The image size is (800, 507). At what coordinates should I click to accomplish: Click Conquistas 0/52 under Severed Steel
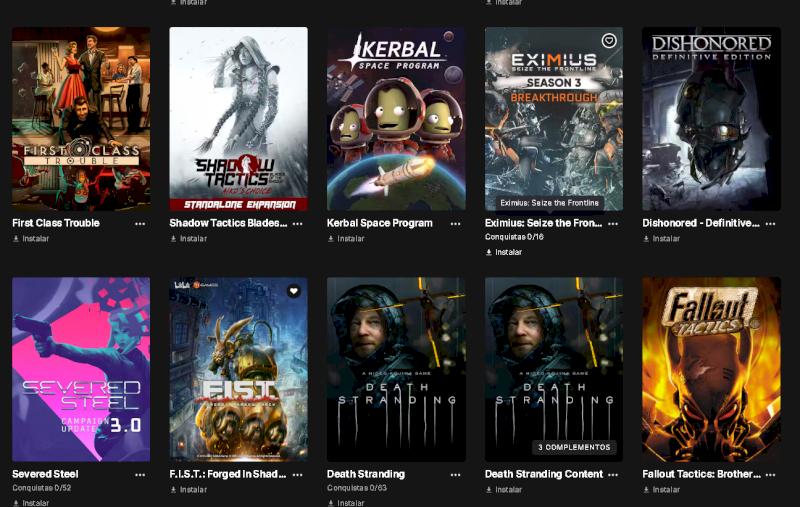pyautogui.click(x=41, y=488)
